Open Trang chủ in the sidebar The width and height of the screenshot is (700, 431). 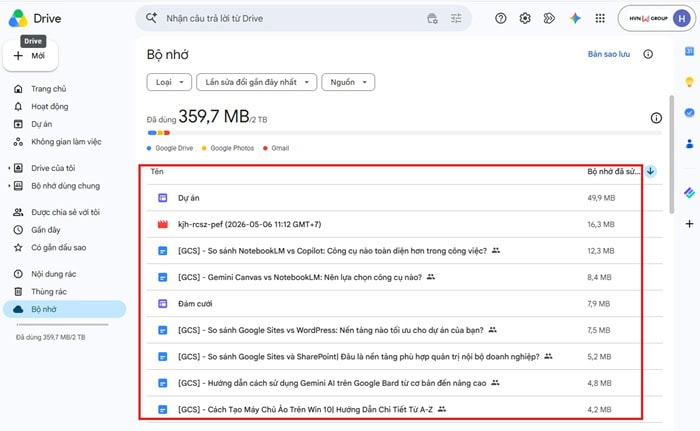[x=49, y=89]
